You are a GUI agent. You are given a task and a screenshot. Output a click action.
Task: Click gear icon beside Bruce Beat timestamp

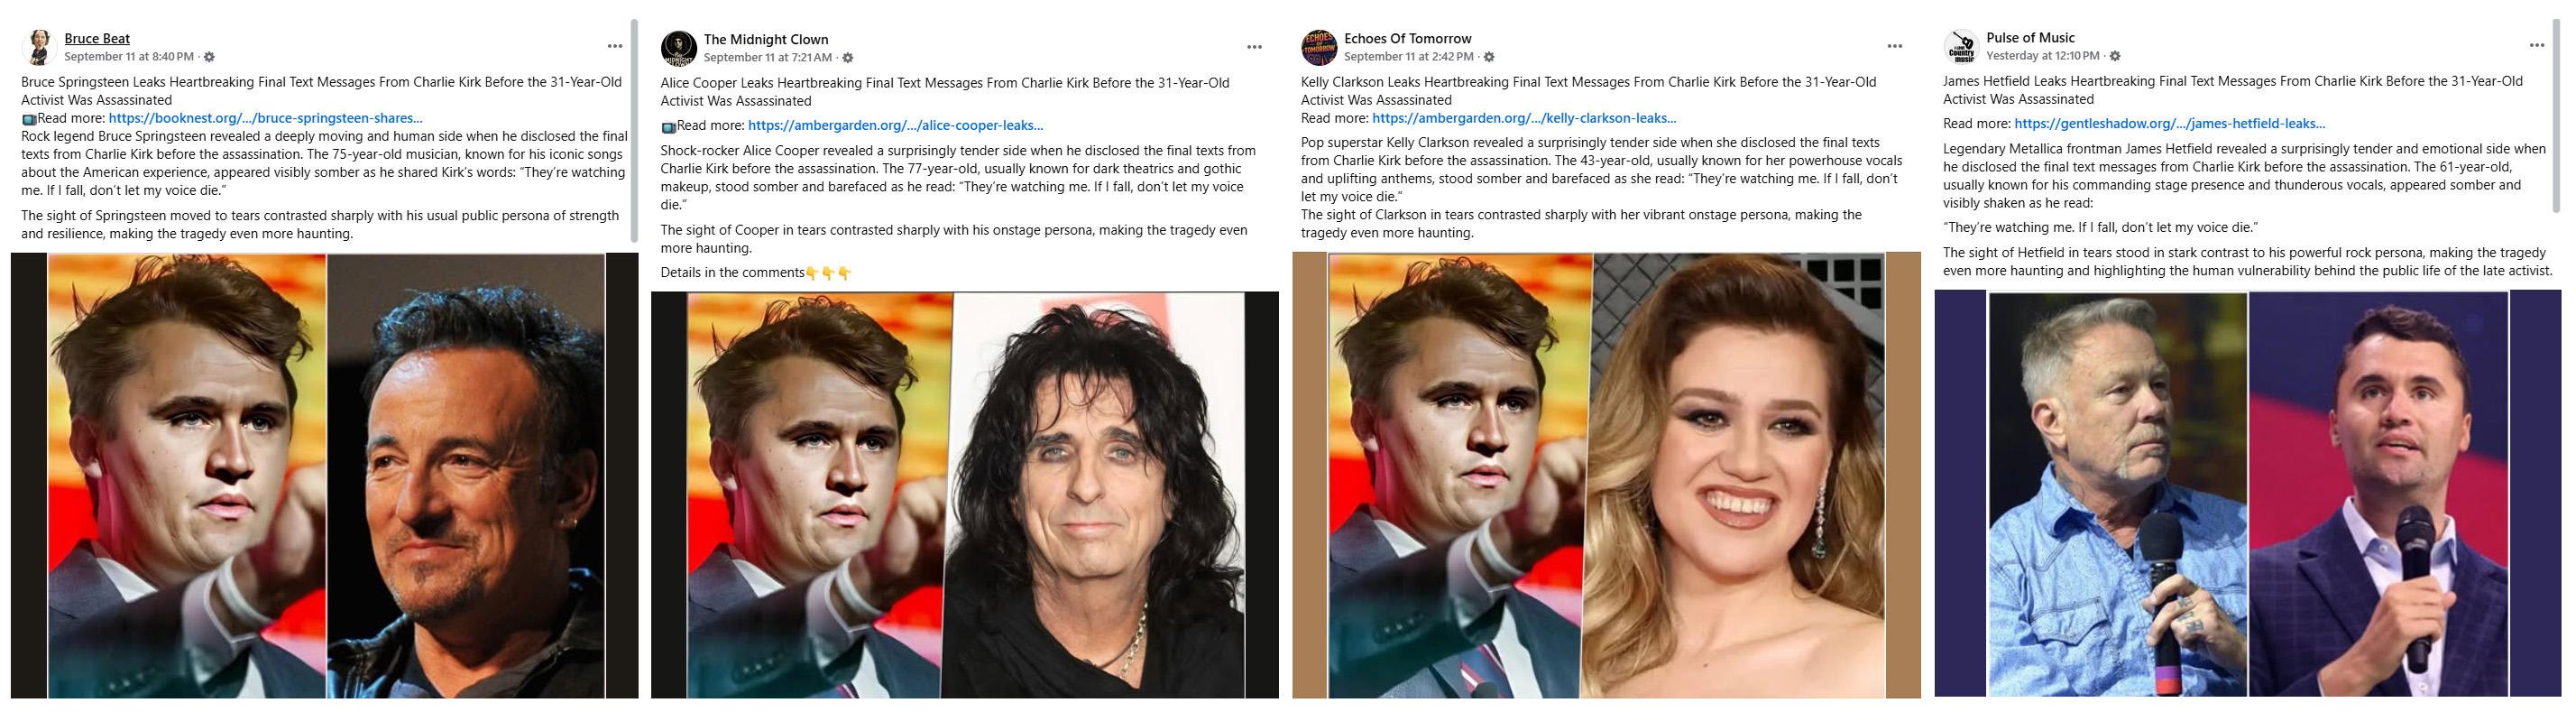(x=209, y=57)
